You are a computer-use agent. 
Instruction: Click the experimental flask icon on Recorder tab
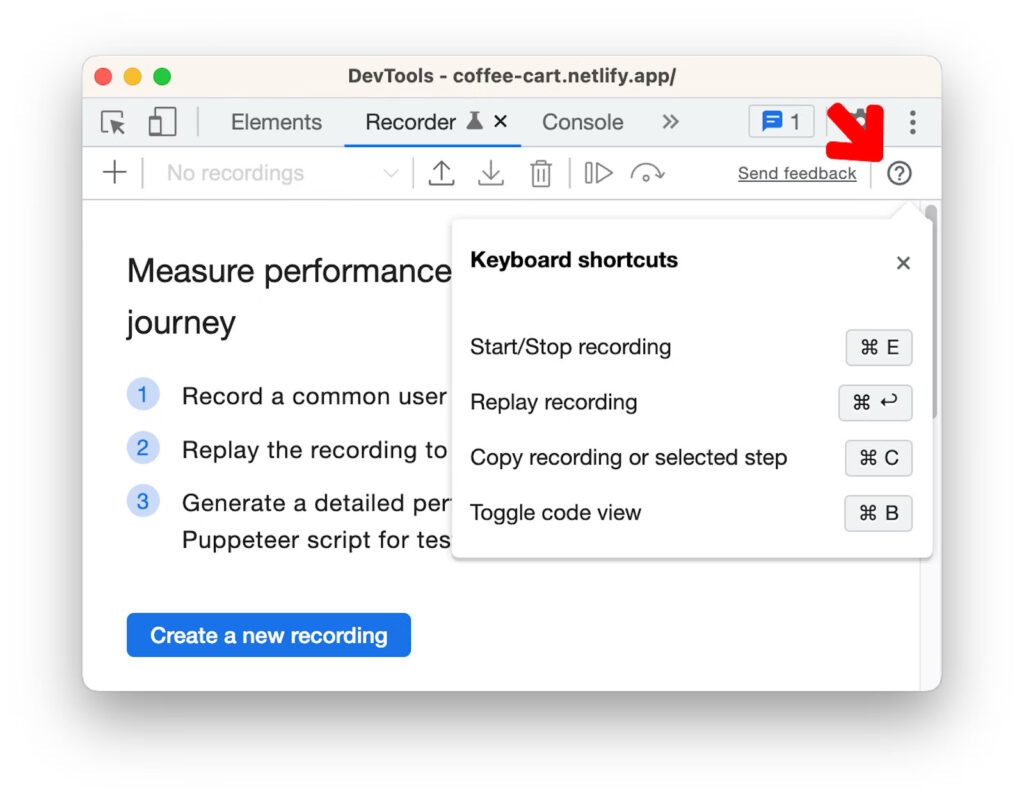(474, 119)
